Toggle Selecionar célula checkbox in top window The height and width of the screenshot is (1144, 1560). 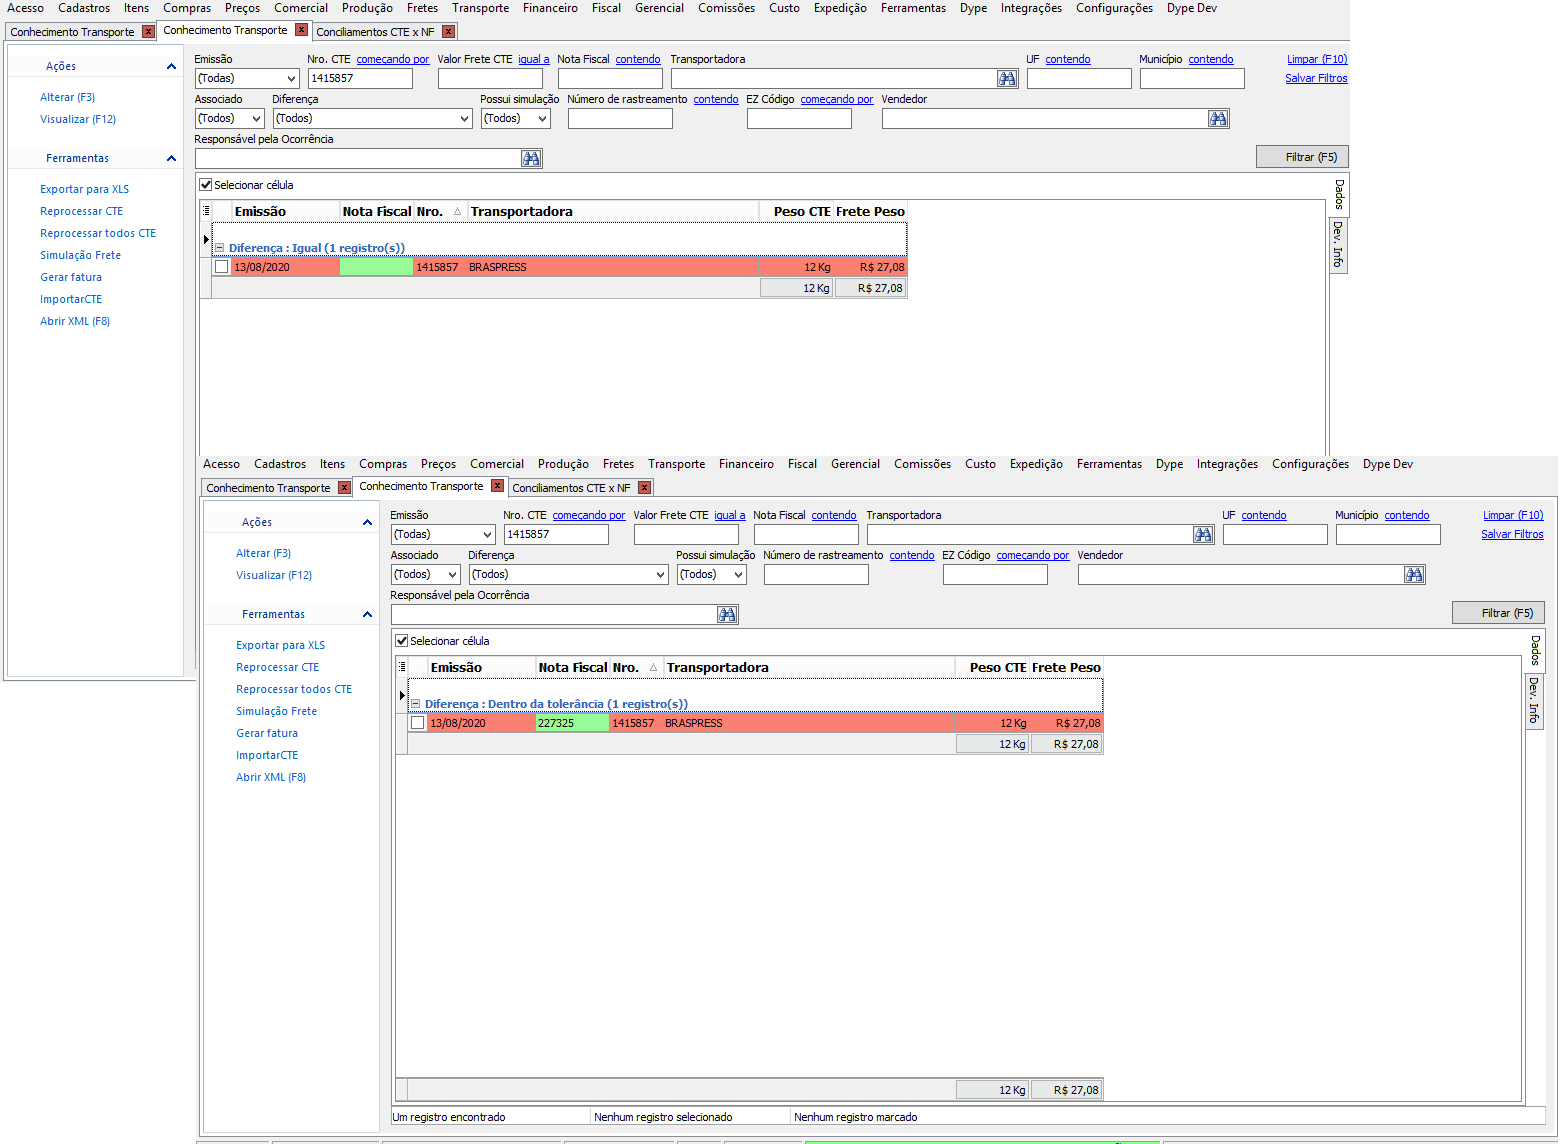[x=206, y=185]
